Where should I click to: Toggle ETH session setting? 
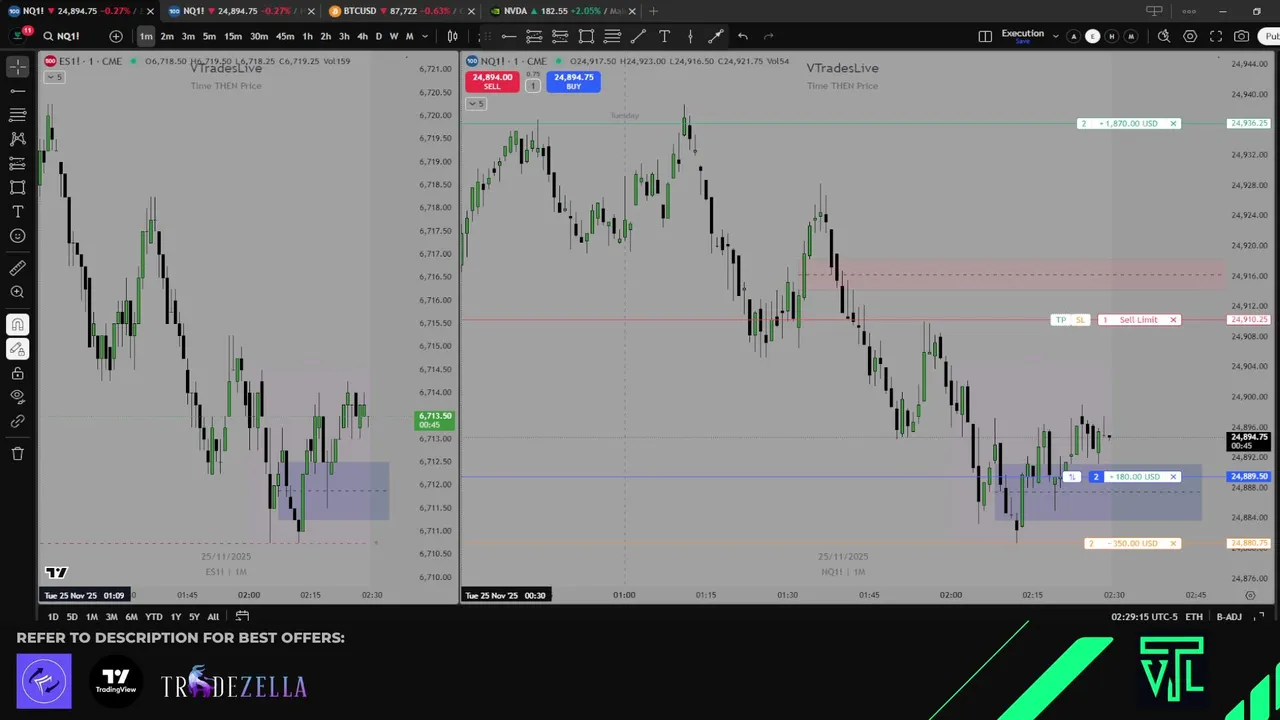tap(1194, 617)
